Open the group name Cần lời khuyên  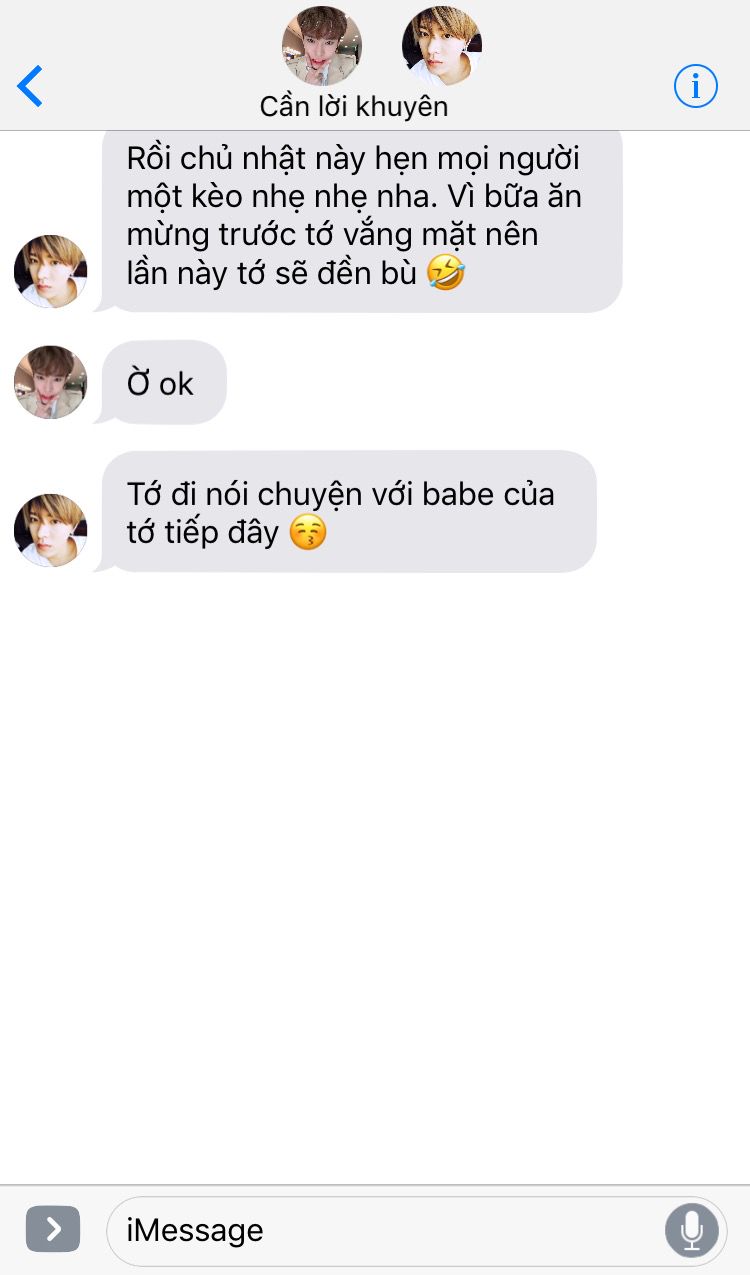coord(354,106)
